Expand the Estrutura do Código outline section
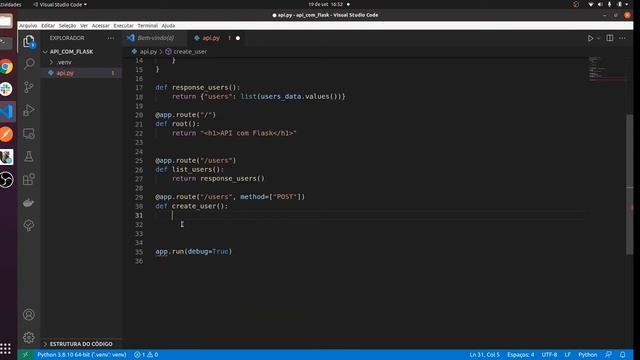Viewport: 640px width, 360px height. 81,344
